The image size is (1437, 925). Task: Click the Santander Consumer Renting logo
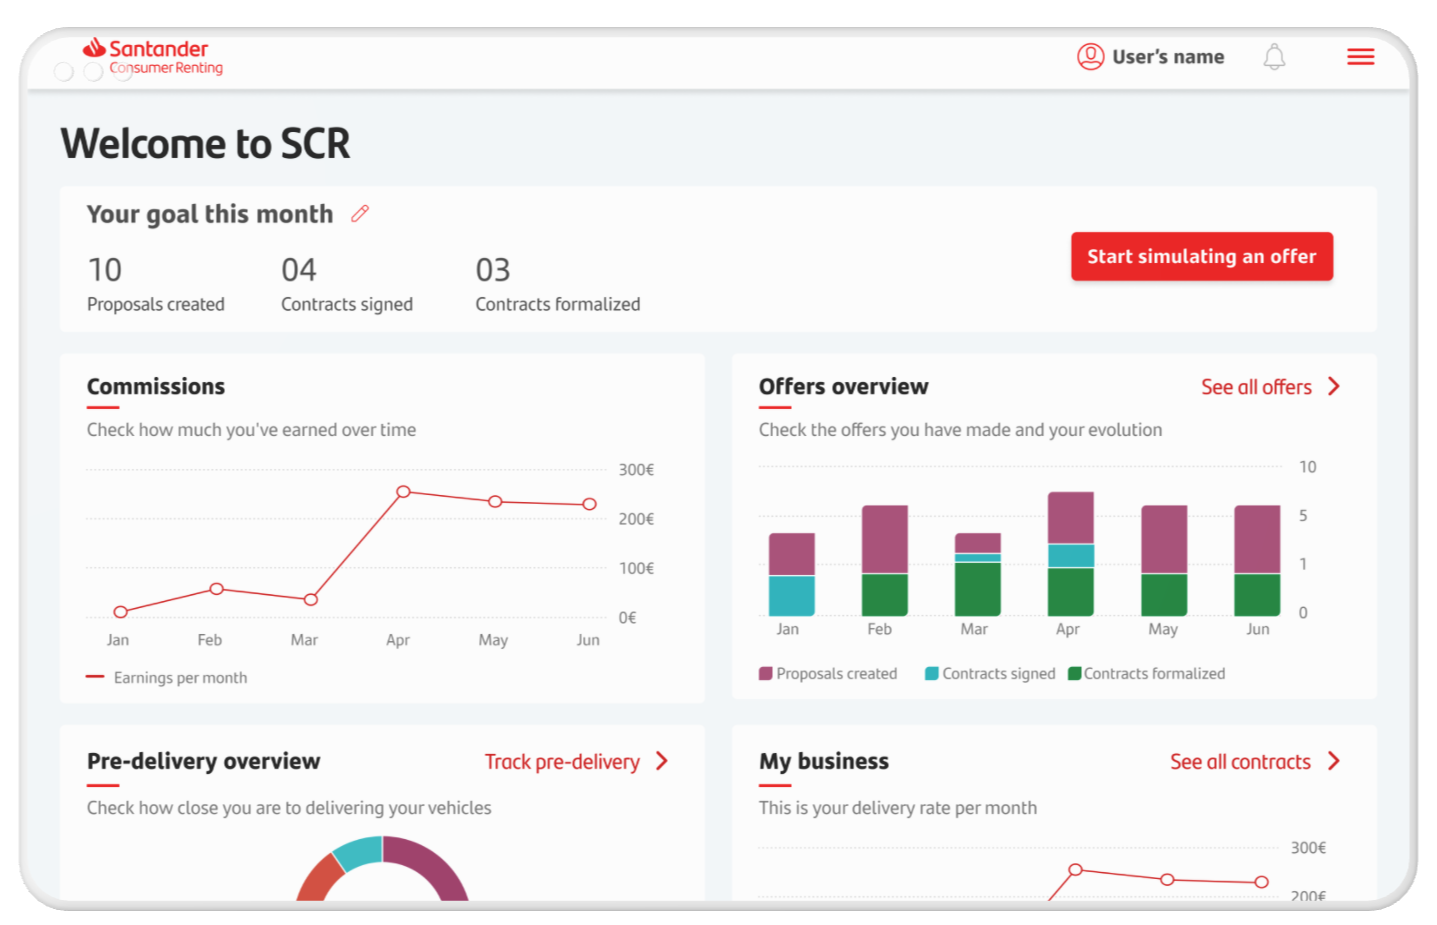click(153, 57)
